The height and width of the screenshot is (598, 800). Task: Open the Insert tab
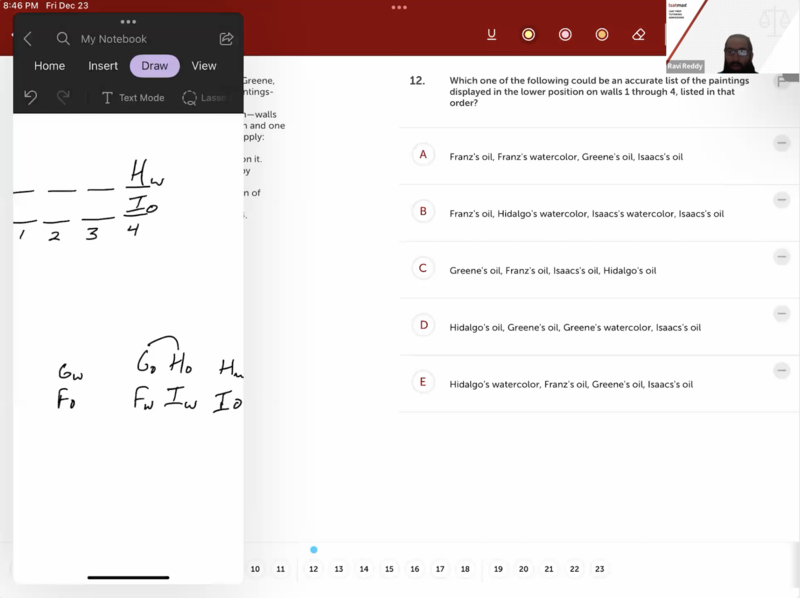(x=103, y=66)
